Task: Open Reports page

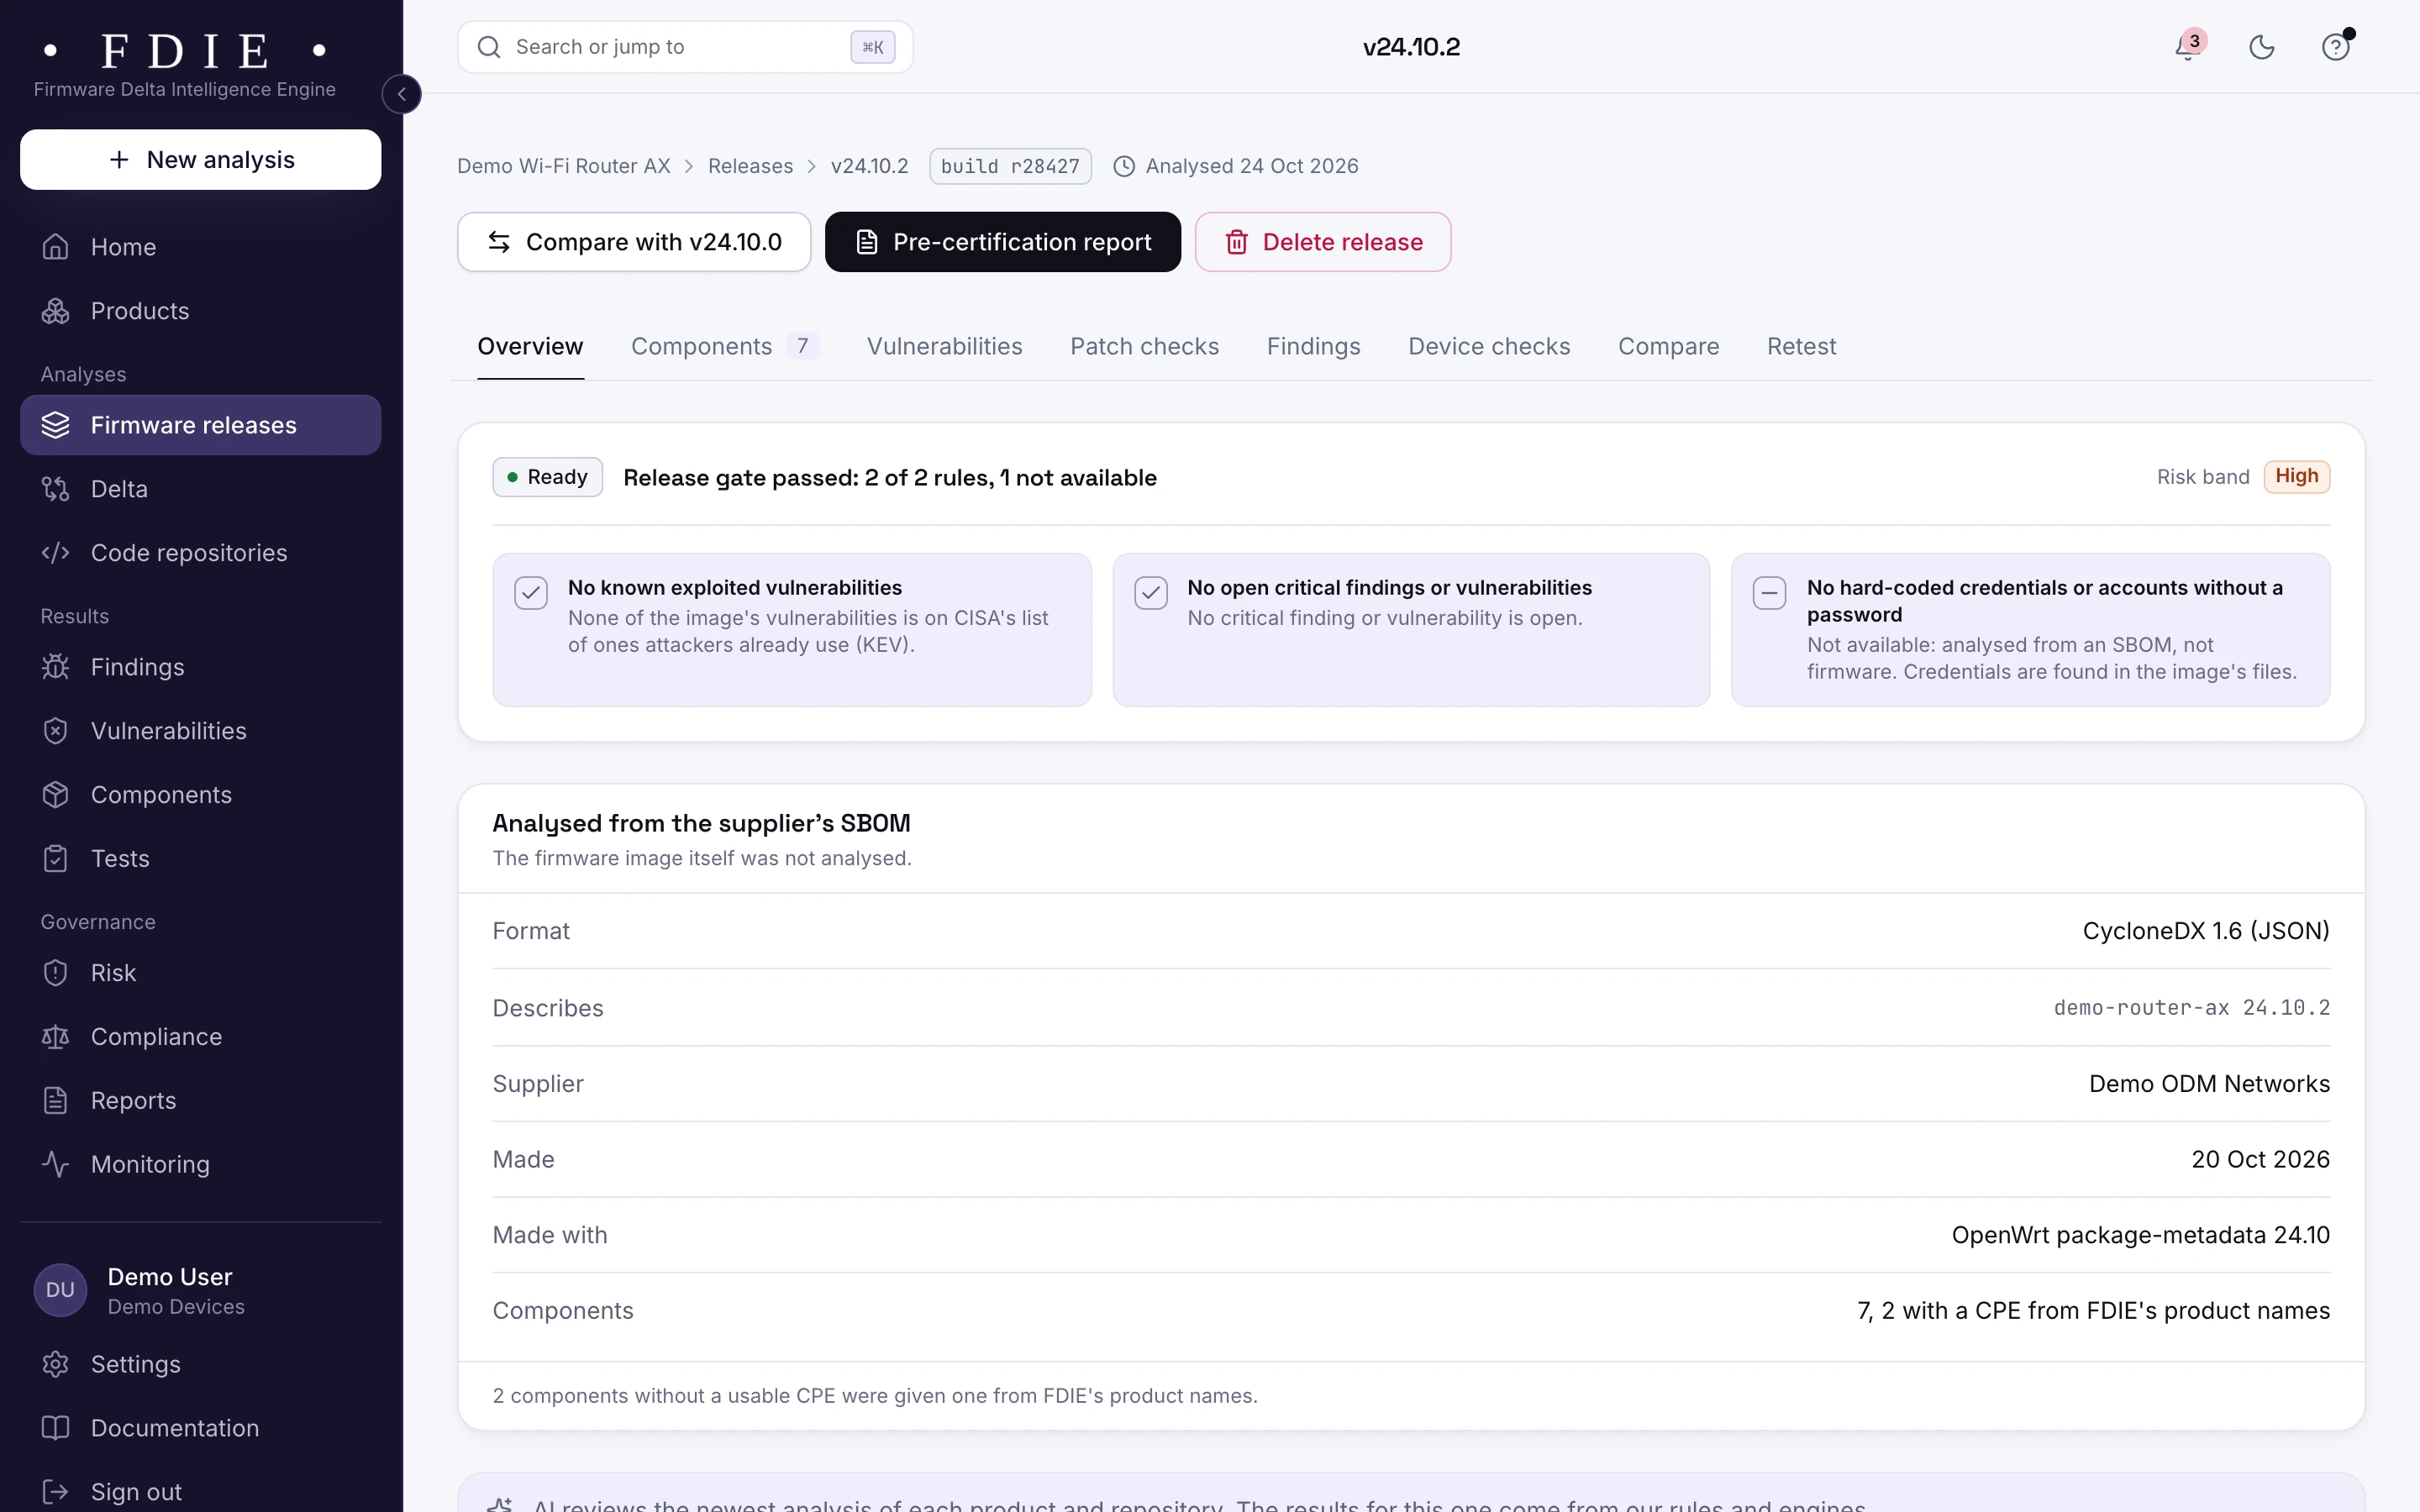Action: click(200, 1101)
